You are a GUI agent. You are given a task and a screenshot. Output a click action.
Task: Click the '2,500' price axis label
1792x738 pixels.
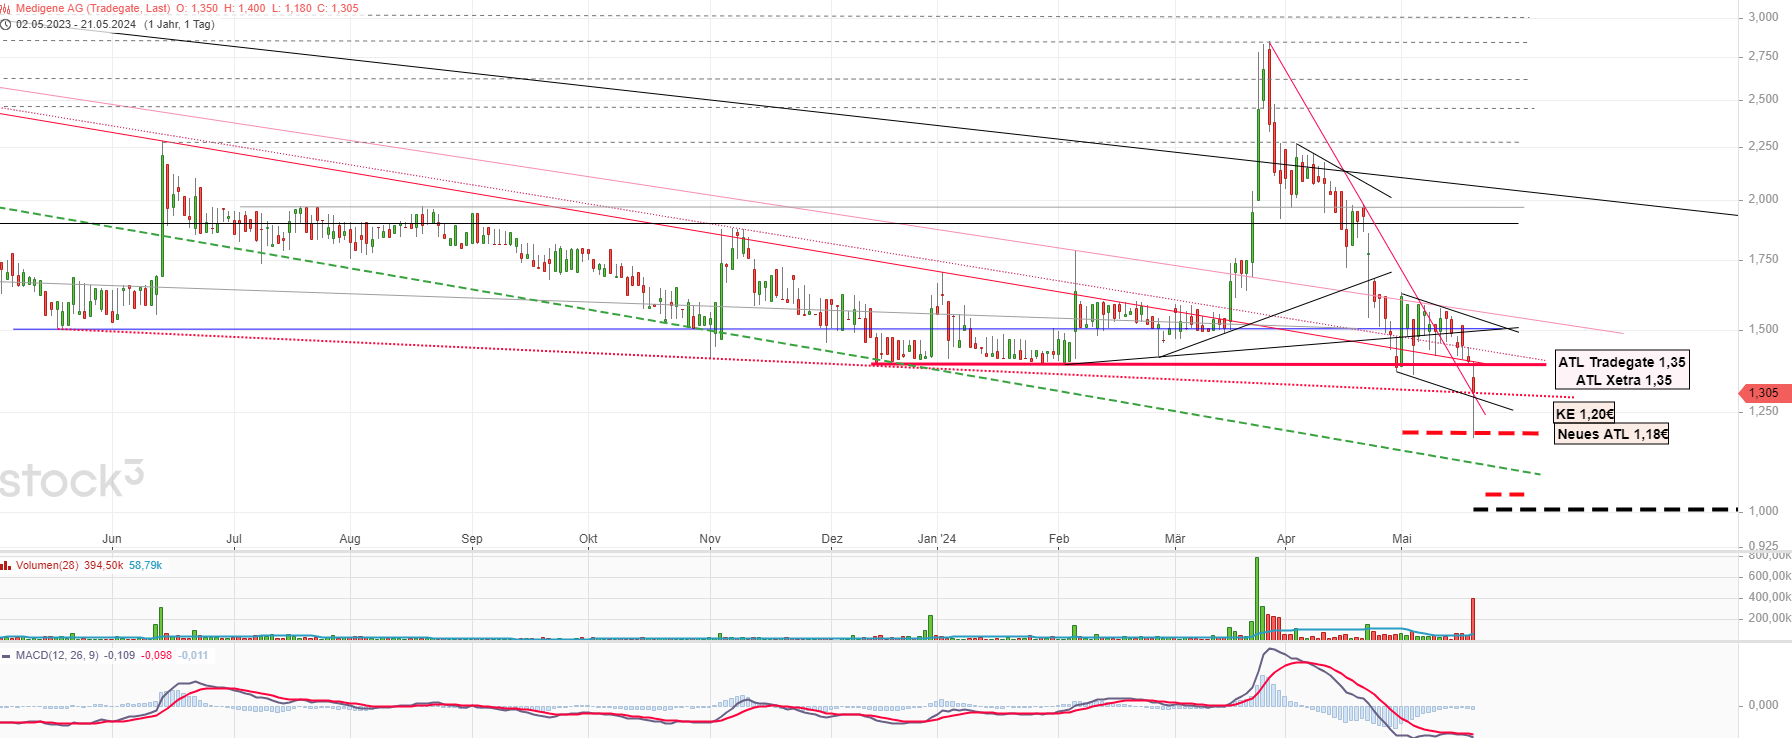(x=1763, y=99)
